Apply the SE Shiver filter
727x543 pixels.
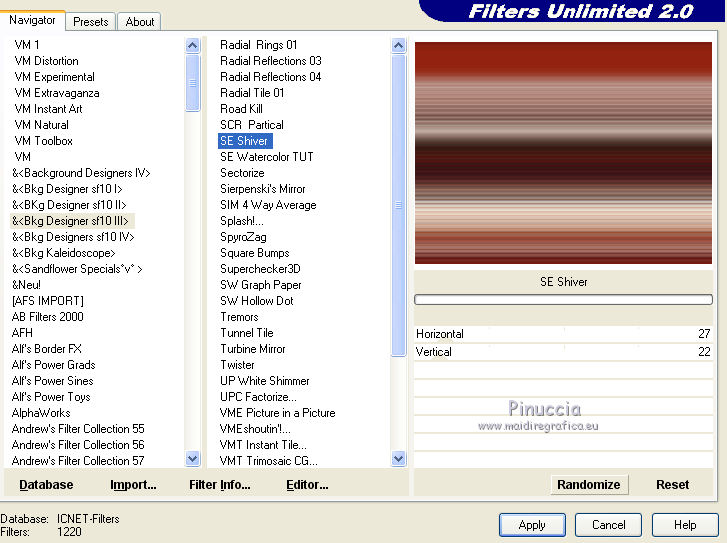532,525
